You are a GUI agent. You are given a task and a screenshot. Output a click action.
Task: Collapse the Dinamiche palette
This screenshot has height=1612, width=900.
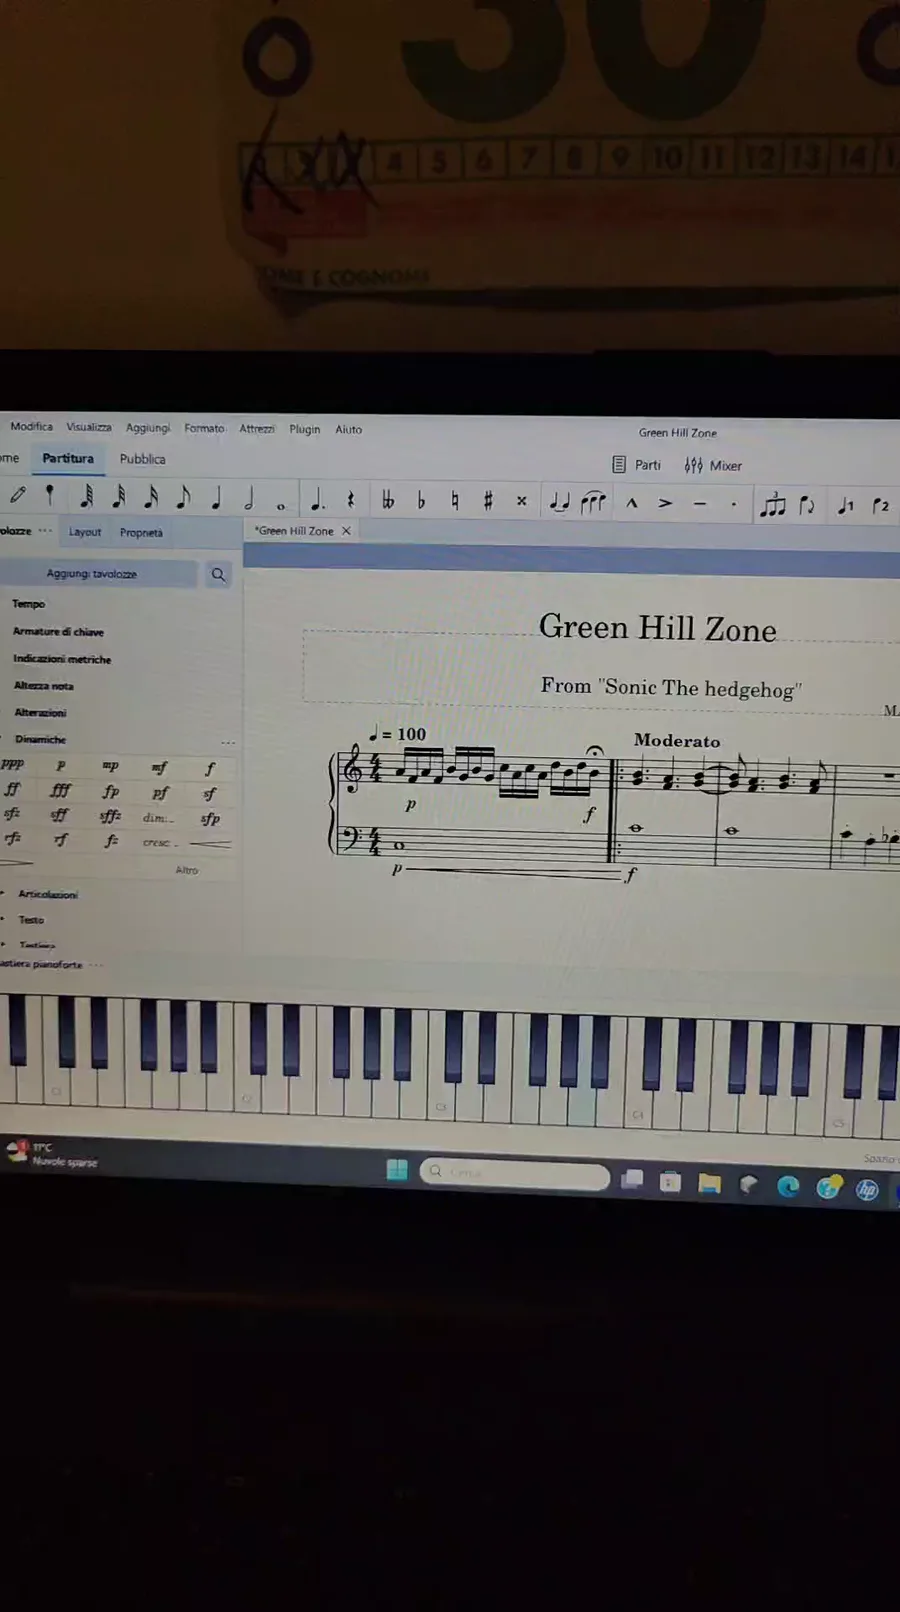point(40,740)
